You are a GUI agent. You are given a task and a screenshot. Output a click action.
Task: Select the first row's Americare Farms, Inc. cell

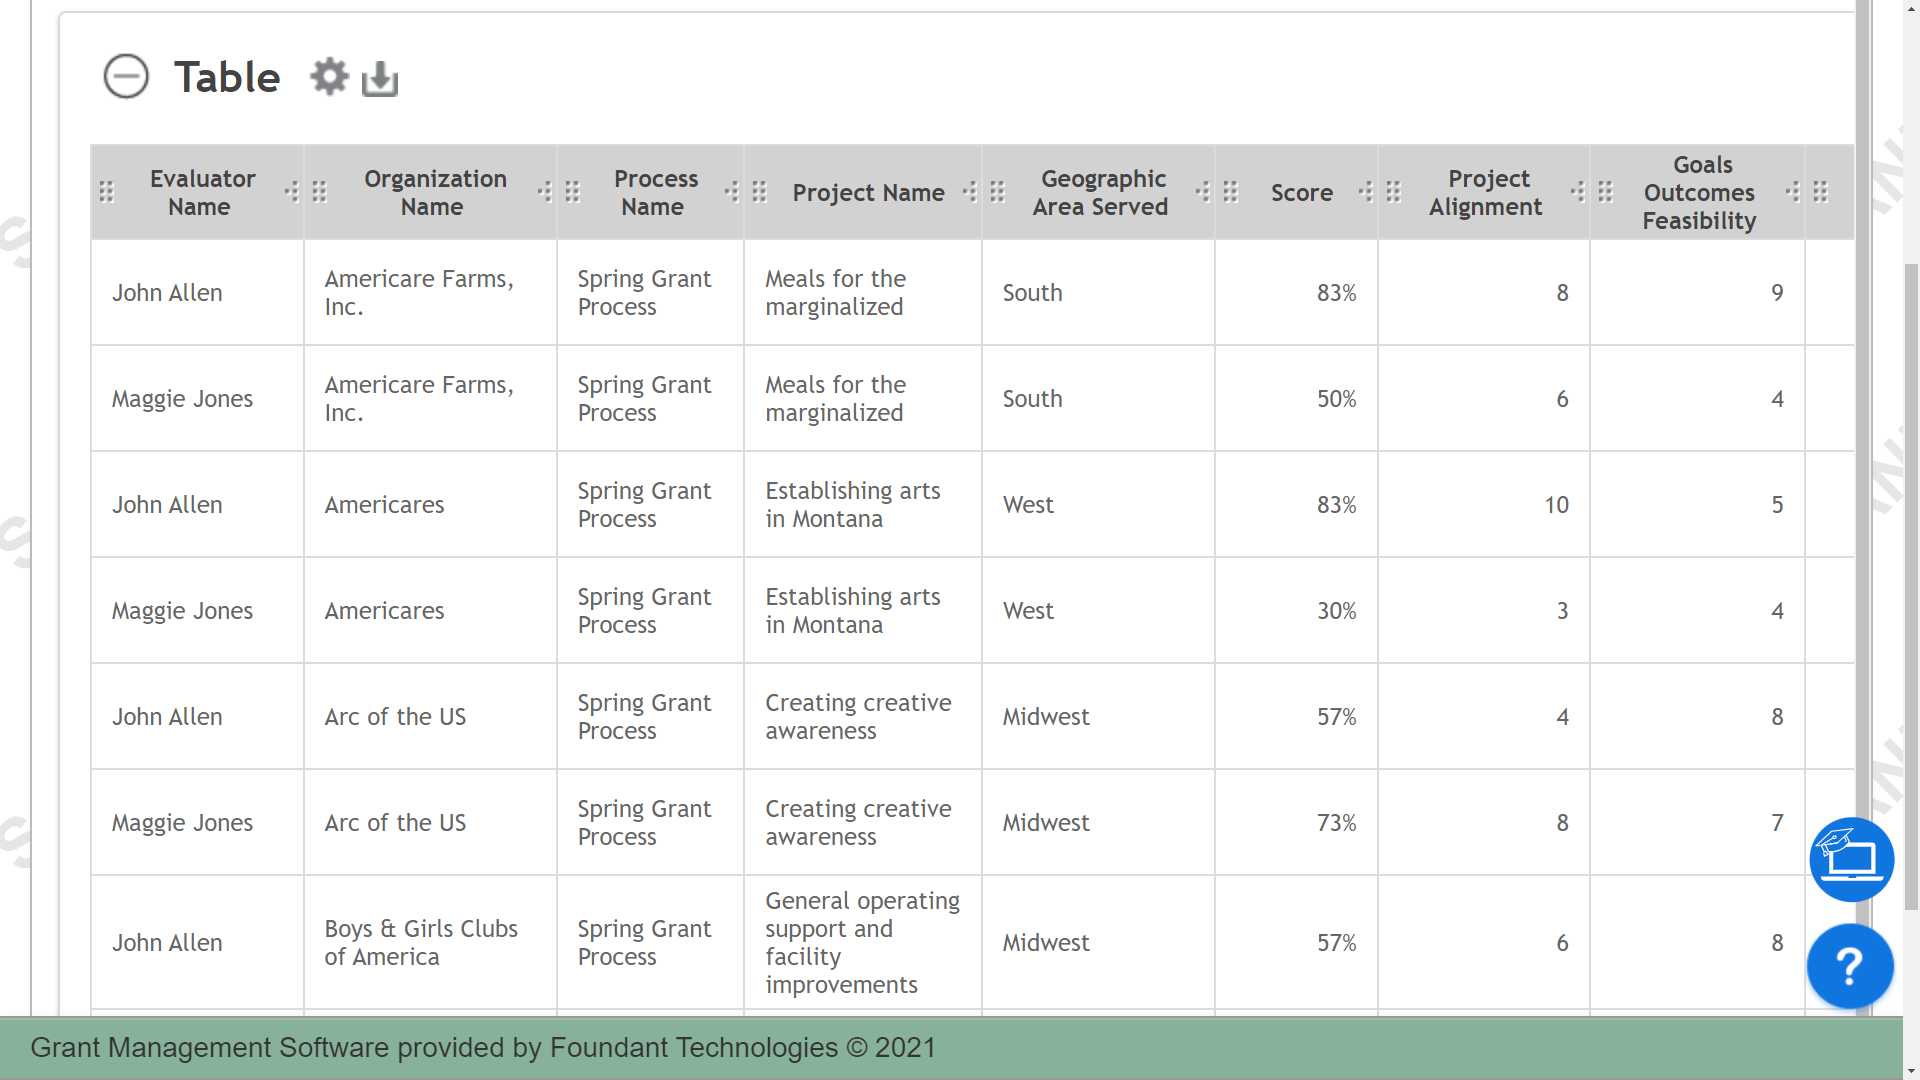point(430,293)
